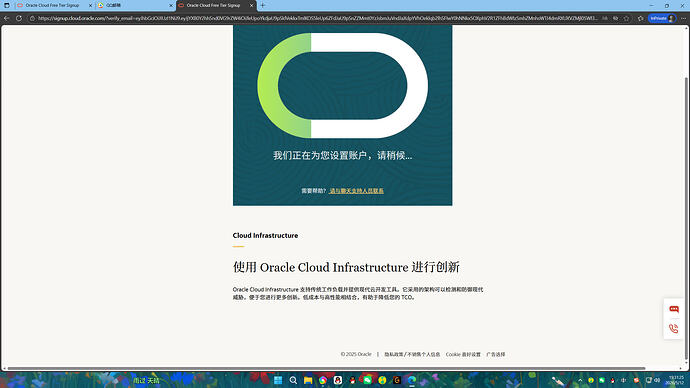
Task: Click the chat with support link
Action: point(356,191)
